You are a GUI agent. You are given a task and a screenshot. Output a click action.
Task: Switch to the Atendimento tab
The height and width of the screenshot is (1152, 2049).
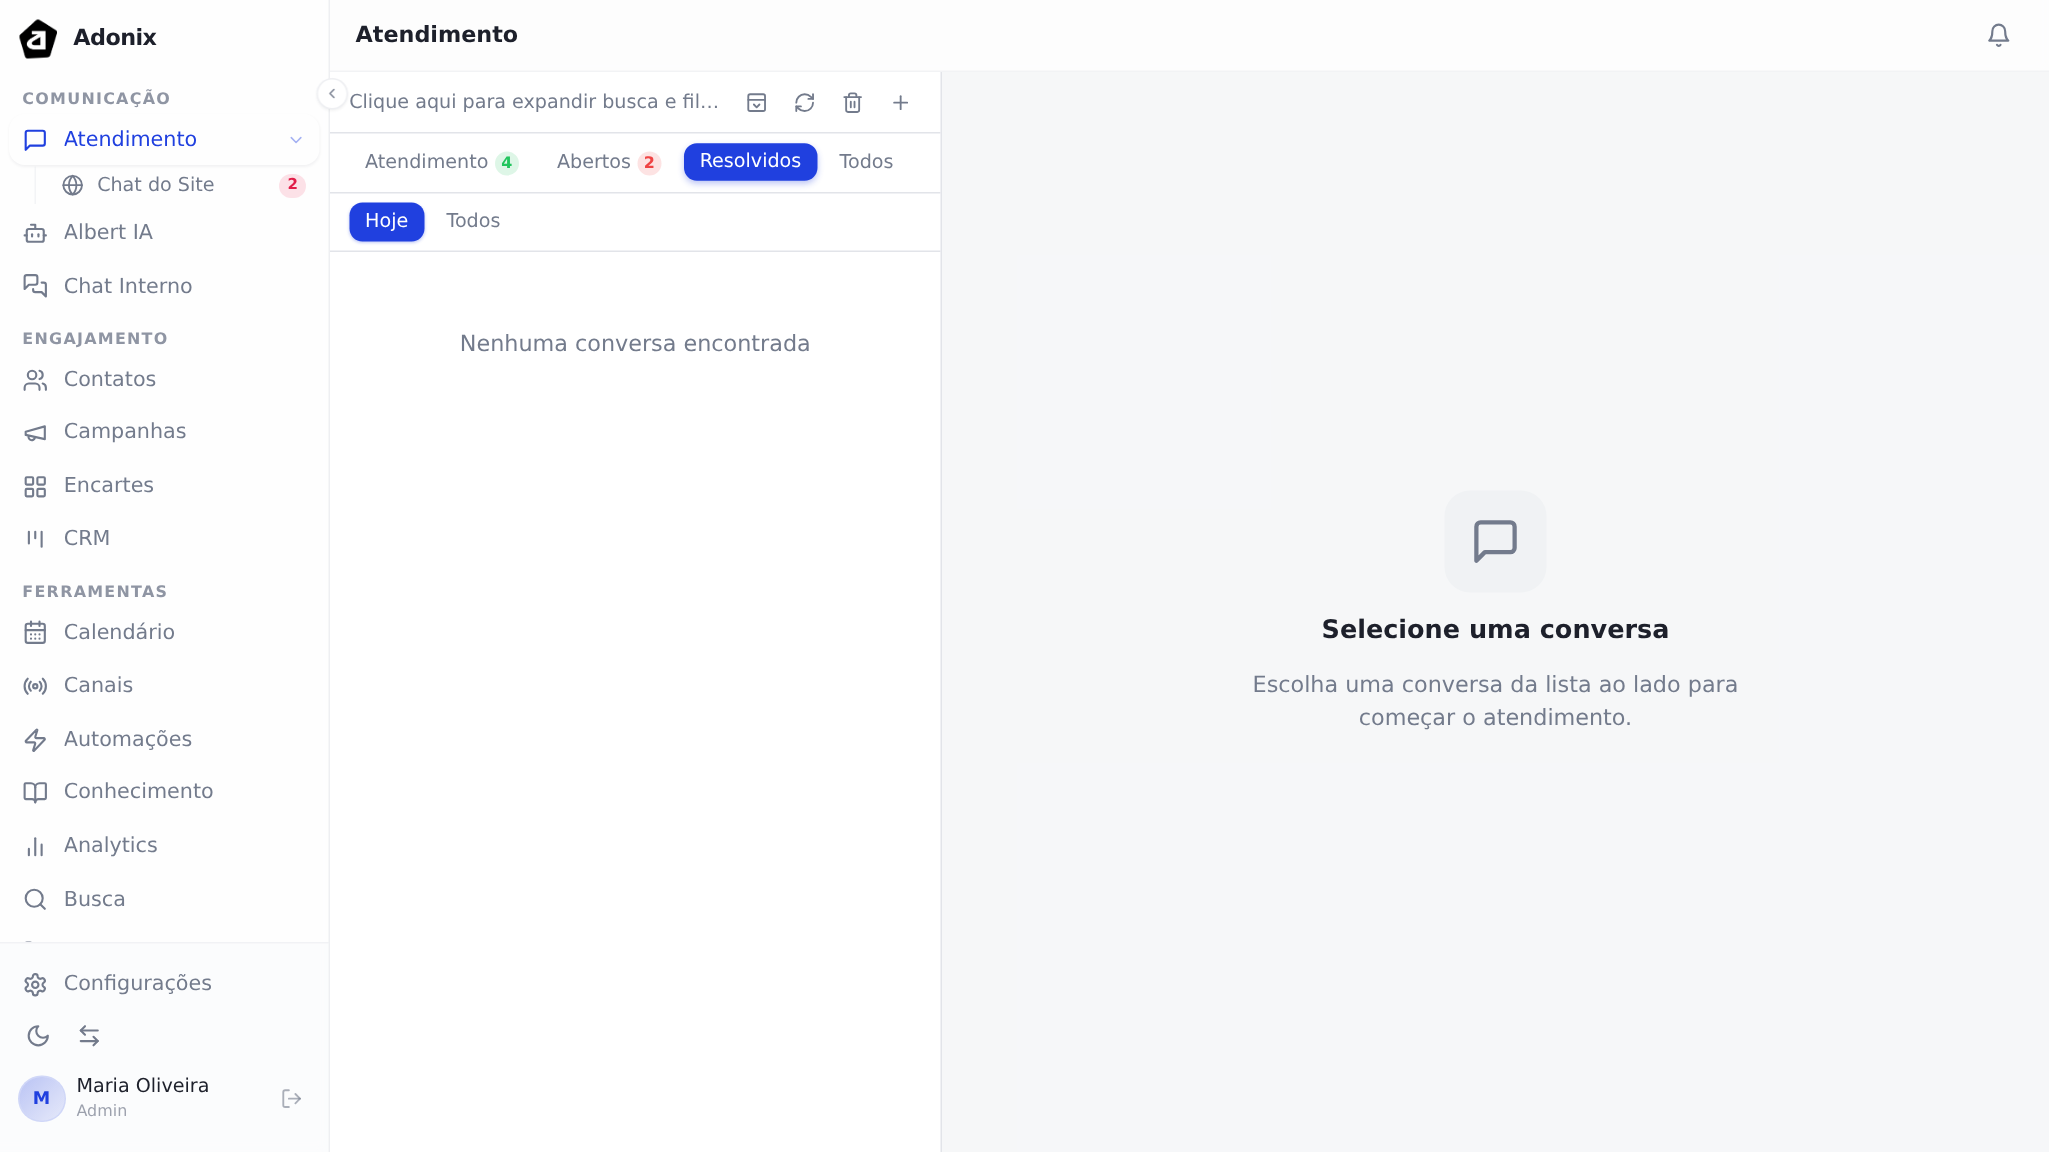pyautogui.click(x=441, y=162)
